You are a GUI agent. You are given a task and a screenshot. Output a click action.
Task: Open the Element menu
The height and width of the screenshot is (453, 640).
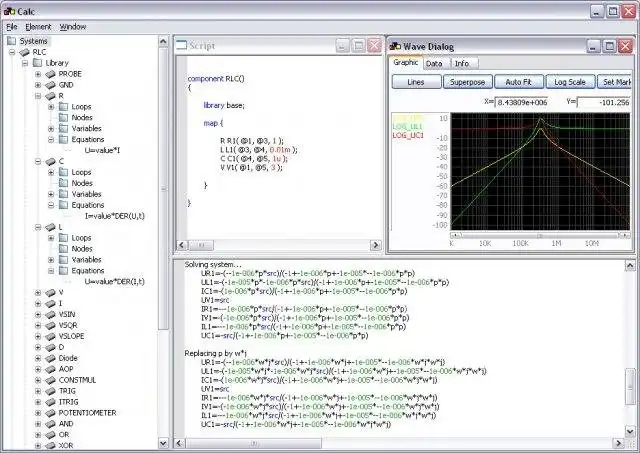point(38,26)
